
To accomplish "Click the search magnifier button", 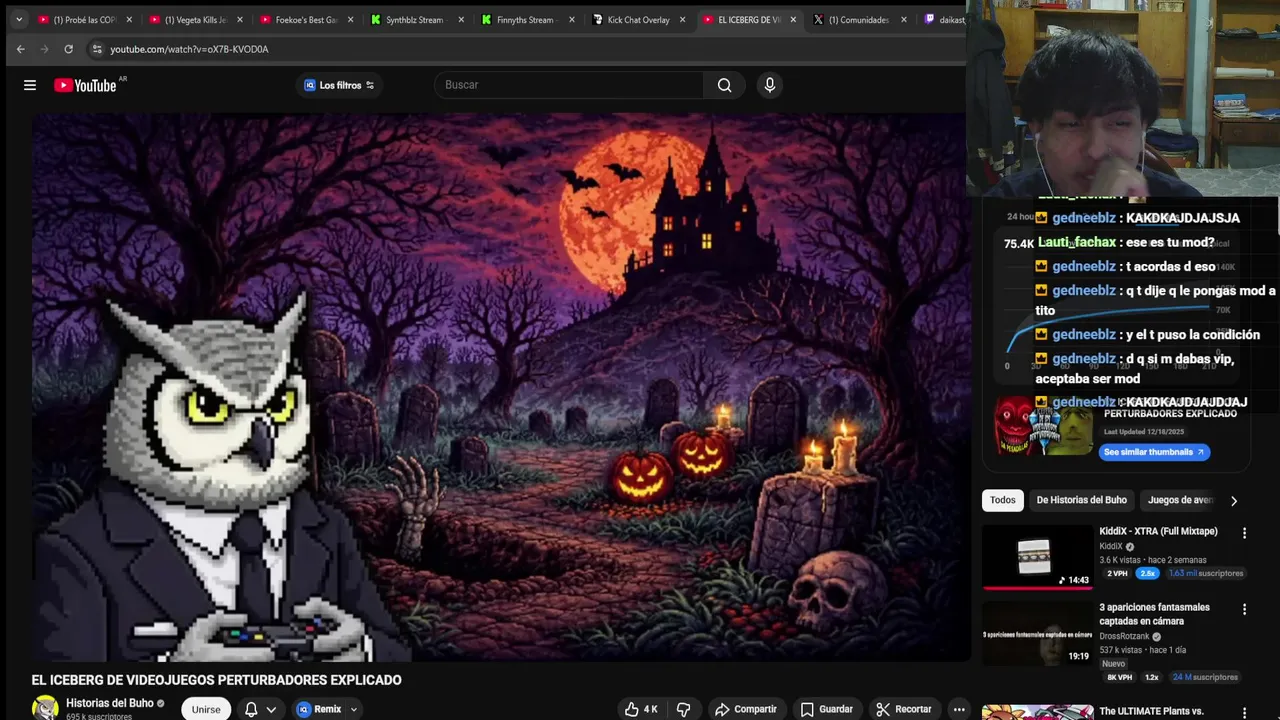I will tap(724, 85).
